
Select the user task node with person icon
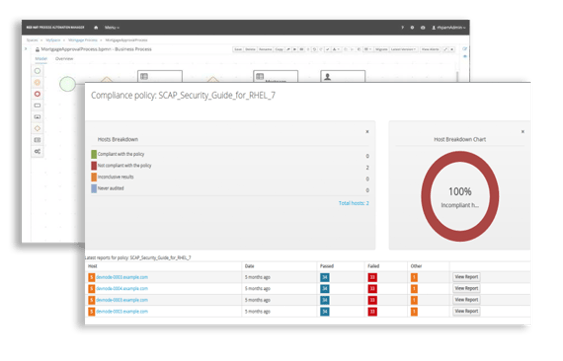343,76
